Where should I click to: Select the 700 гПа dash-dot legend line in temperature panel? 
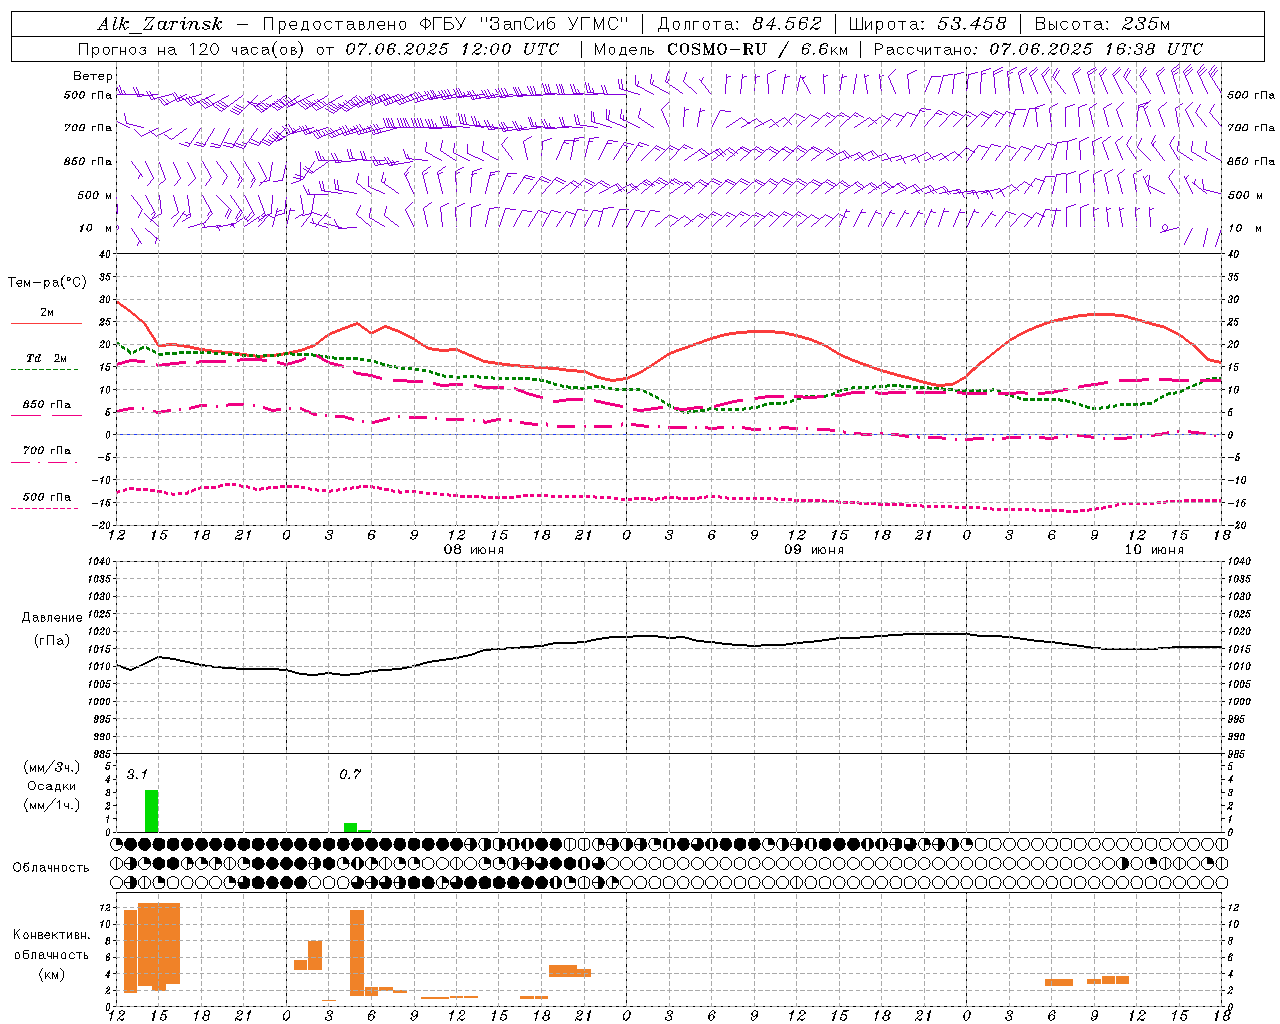pyautogui.click(x=45, y=461)
